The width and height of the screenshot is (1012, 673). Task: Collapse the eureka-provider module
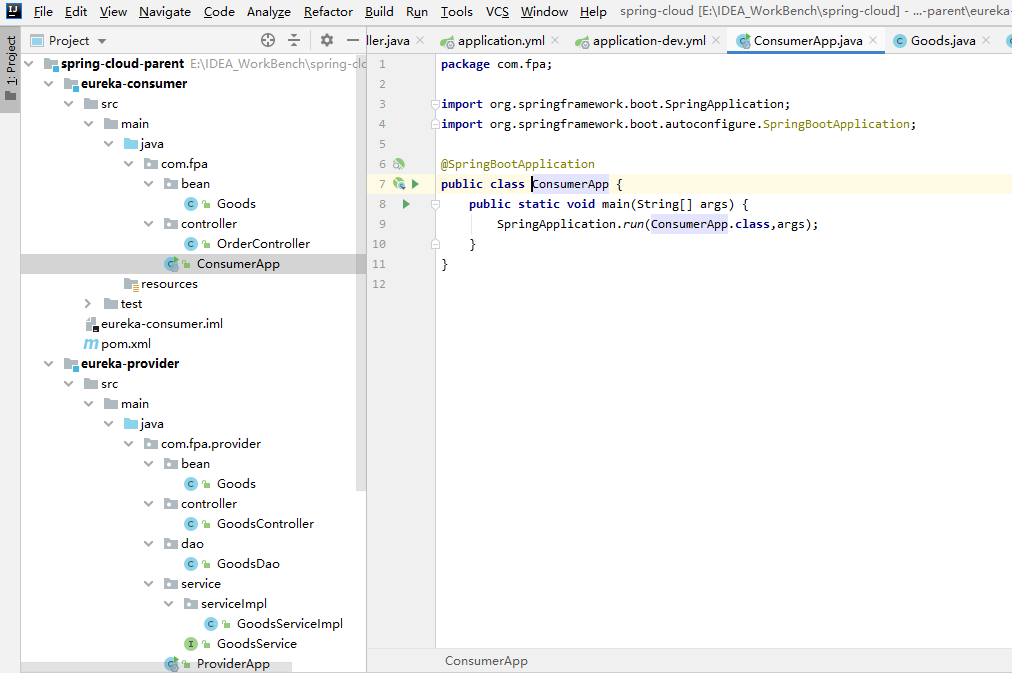(x=49, y=364)
